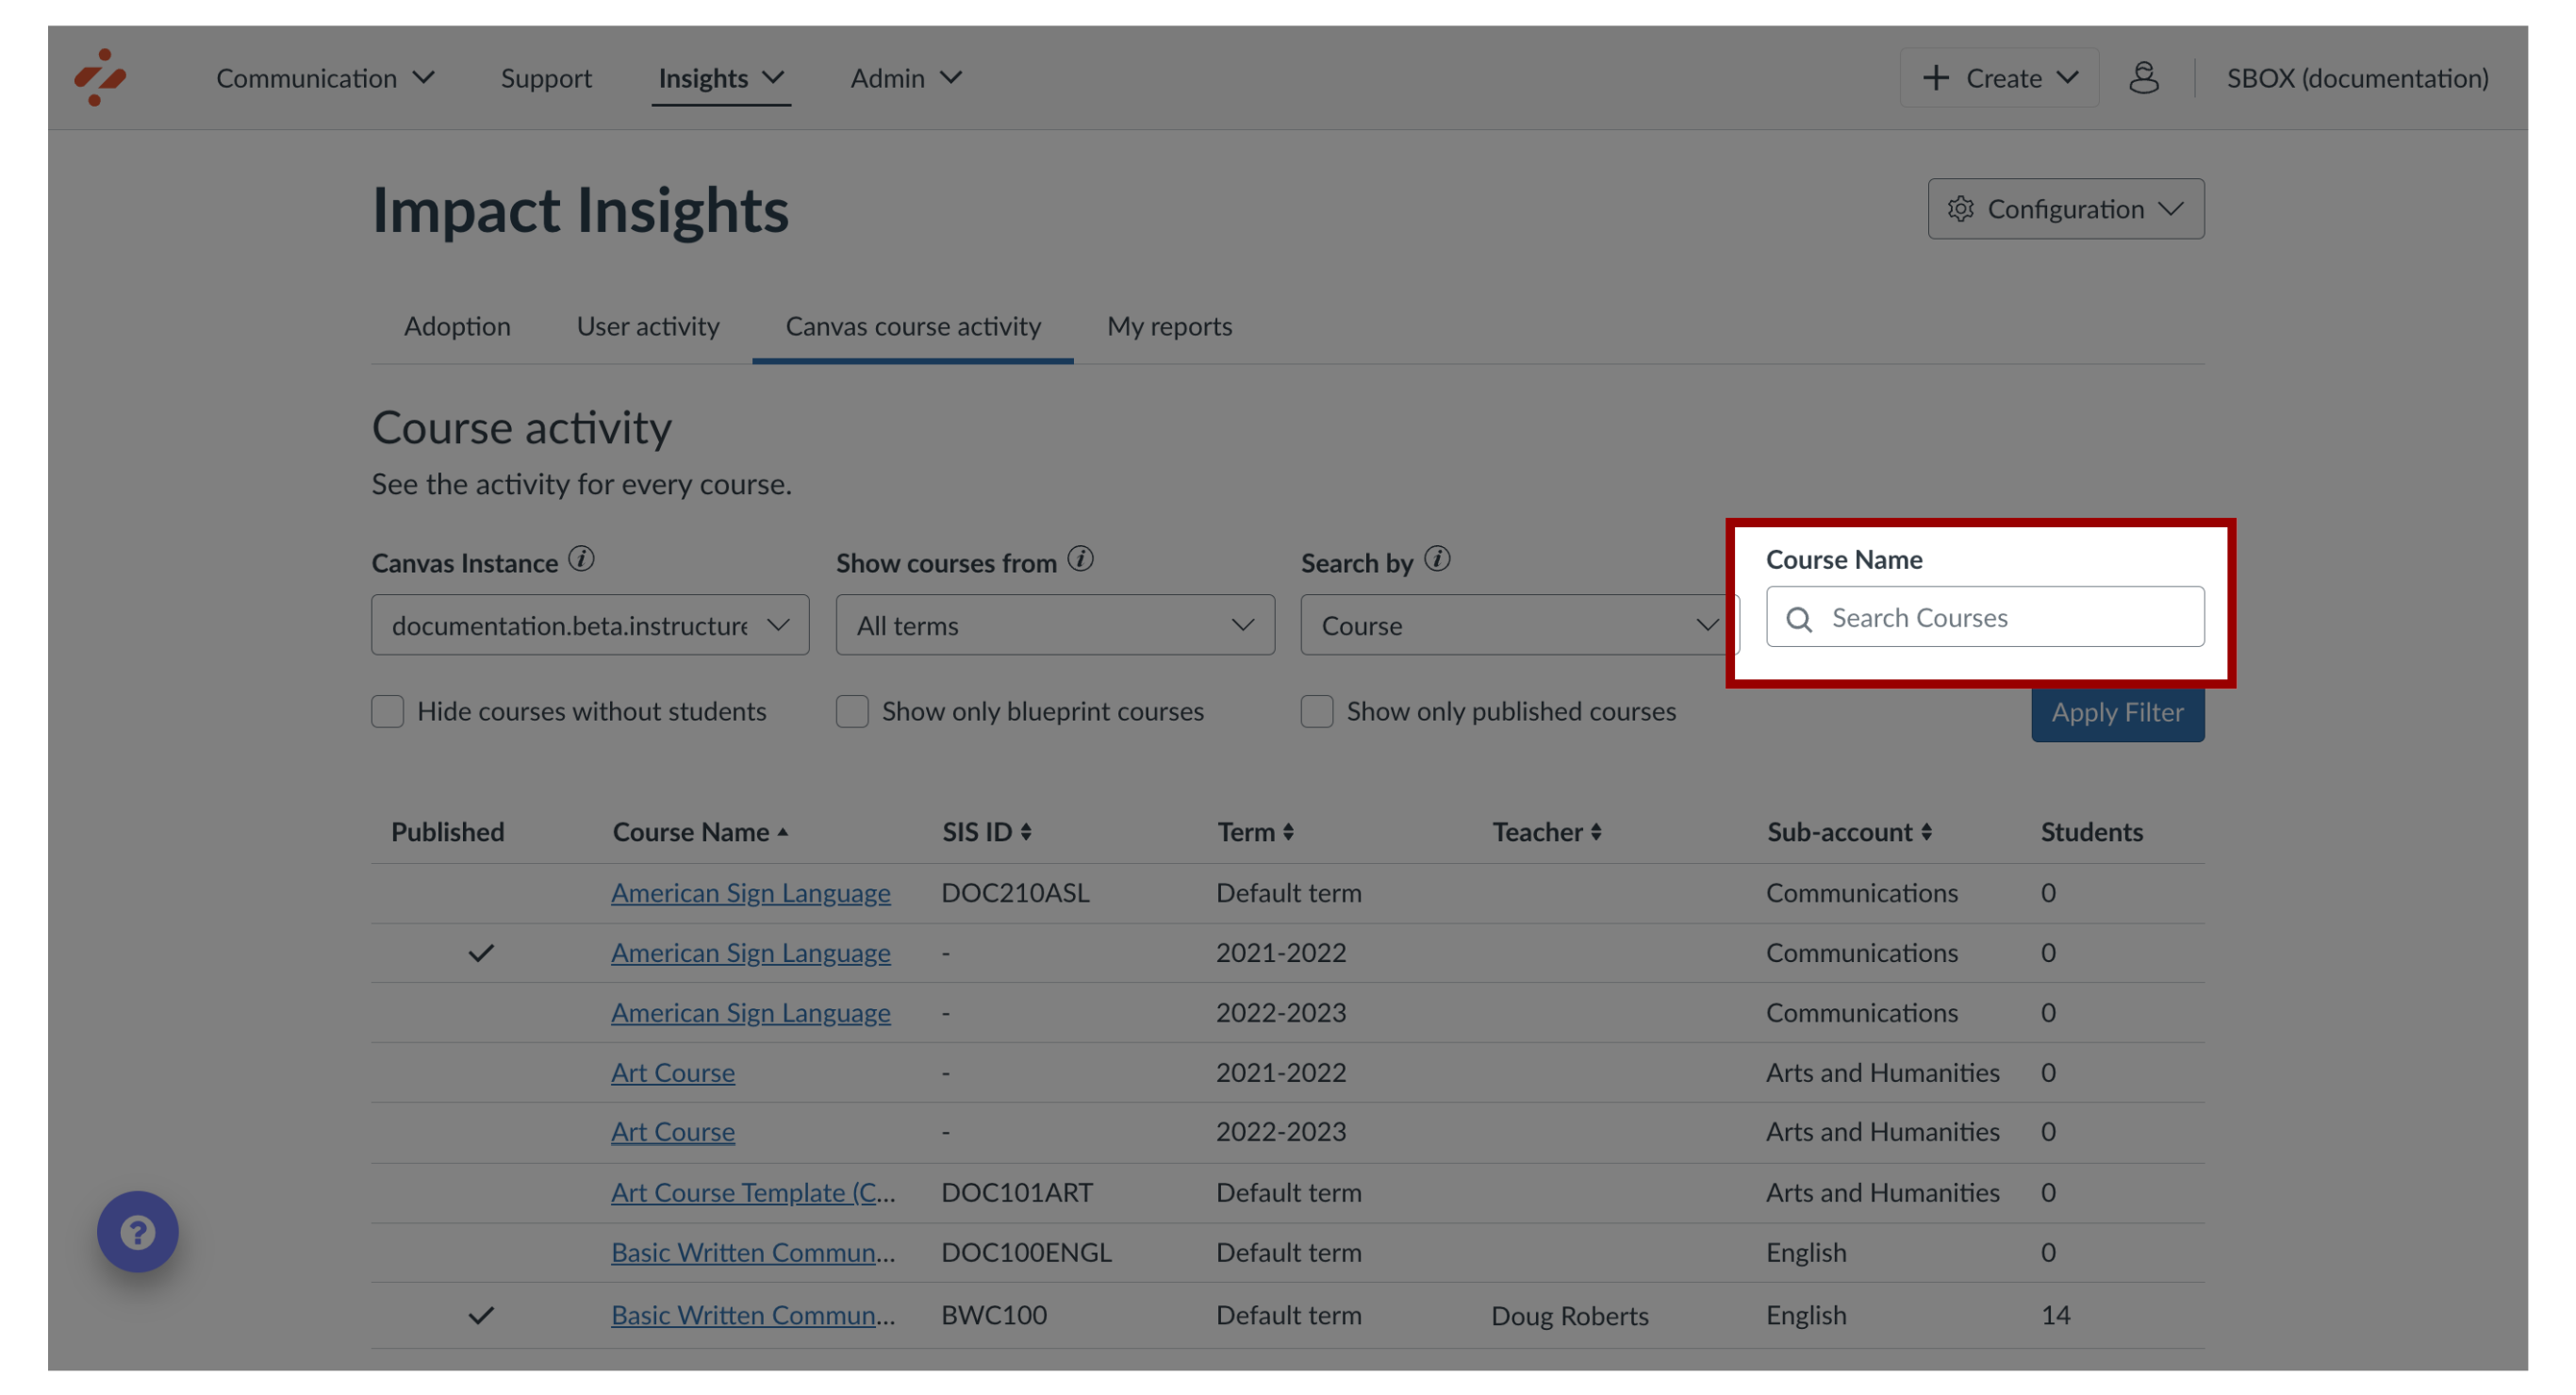Click SBOX (documentation) account label
This screenshot has width=2576, height=1395.
2356,77
